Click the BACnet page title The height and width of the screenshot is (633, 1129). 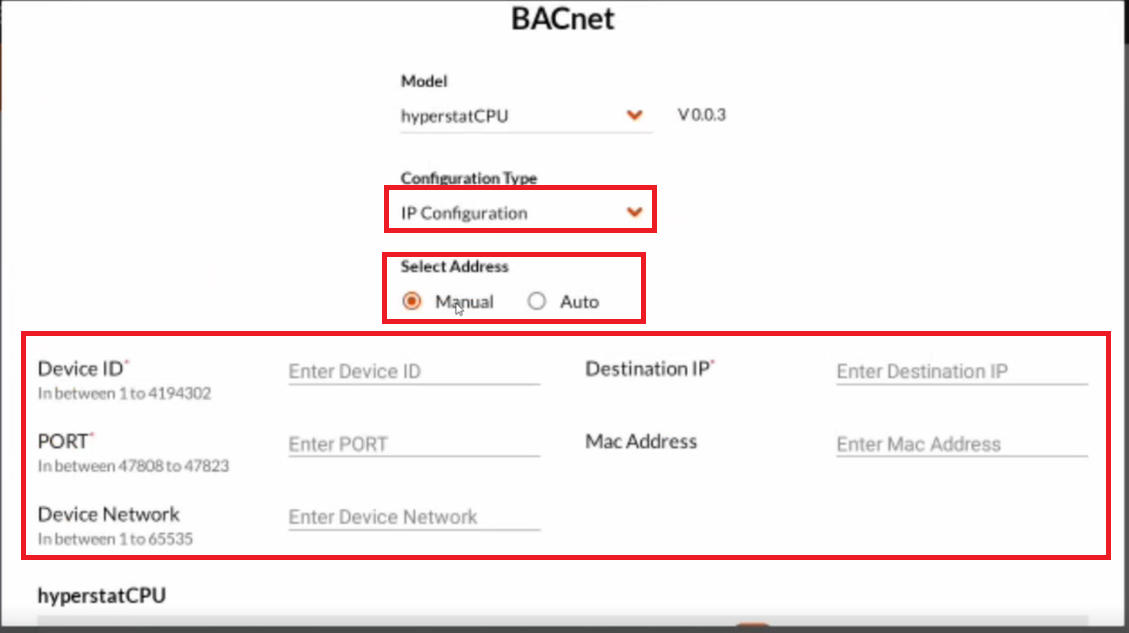tap(562, 19)
